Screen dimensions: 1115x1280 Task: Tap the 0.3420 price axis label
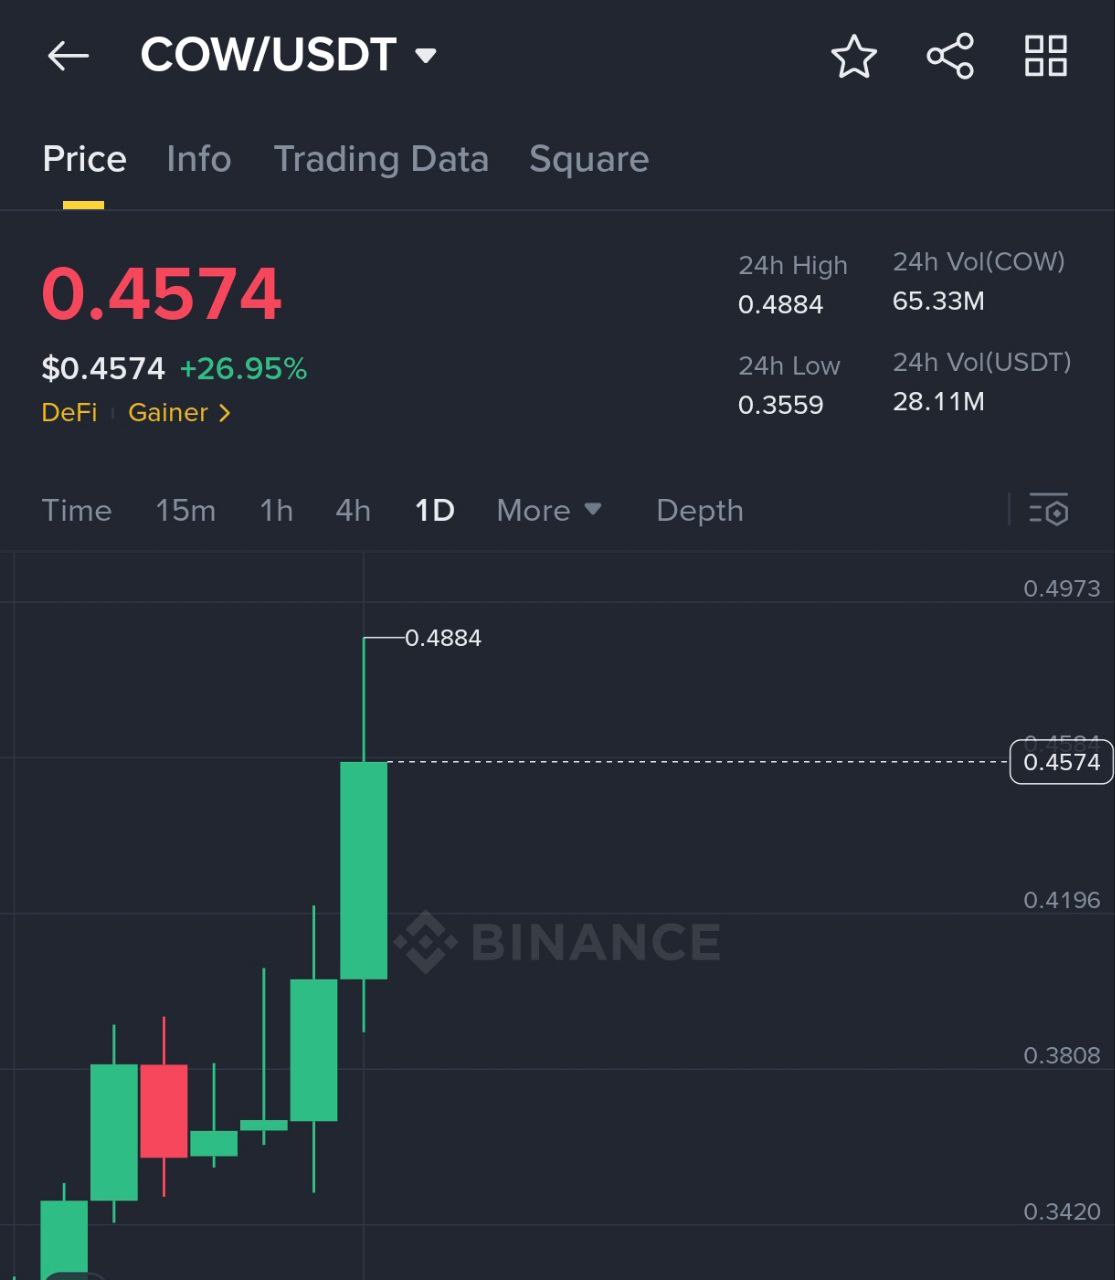[x=1061, y=1211]
